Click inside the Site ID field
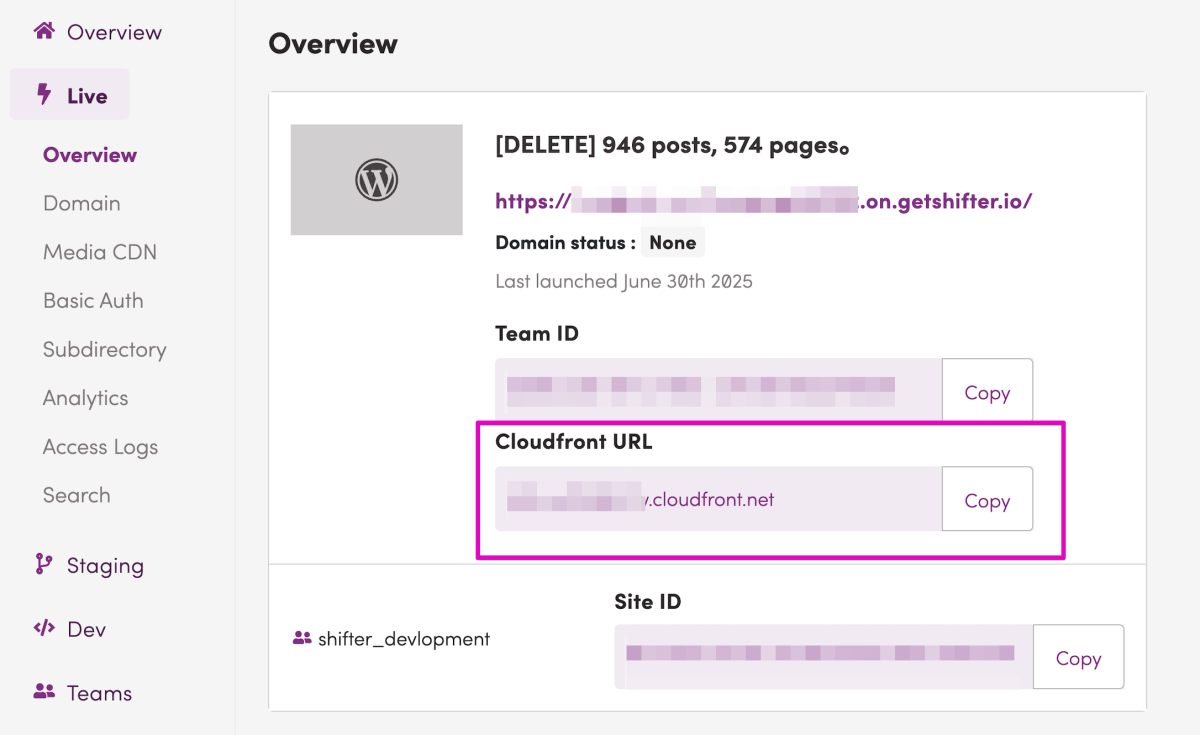Viewport: 1200px width, 735px height. 824,657
